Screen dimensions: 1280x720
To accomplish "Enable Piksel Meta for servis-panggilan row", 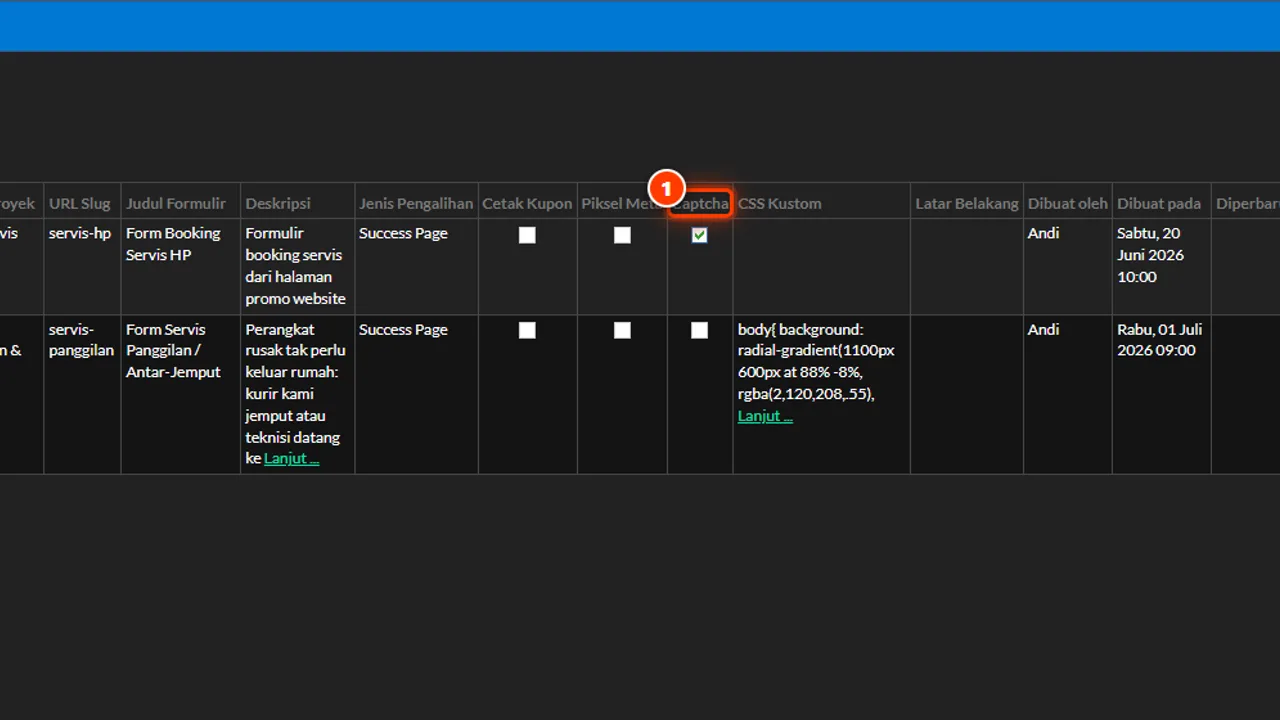I will [622, 330].
